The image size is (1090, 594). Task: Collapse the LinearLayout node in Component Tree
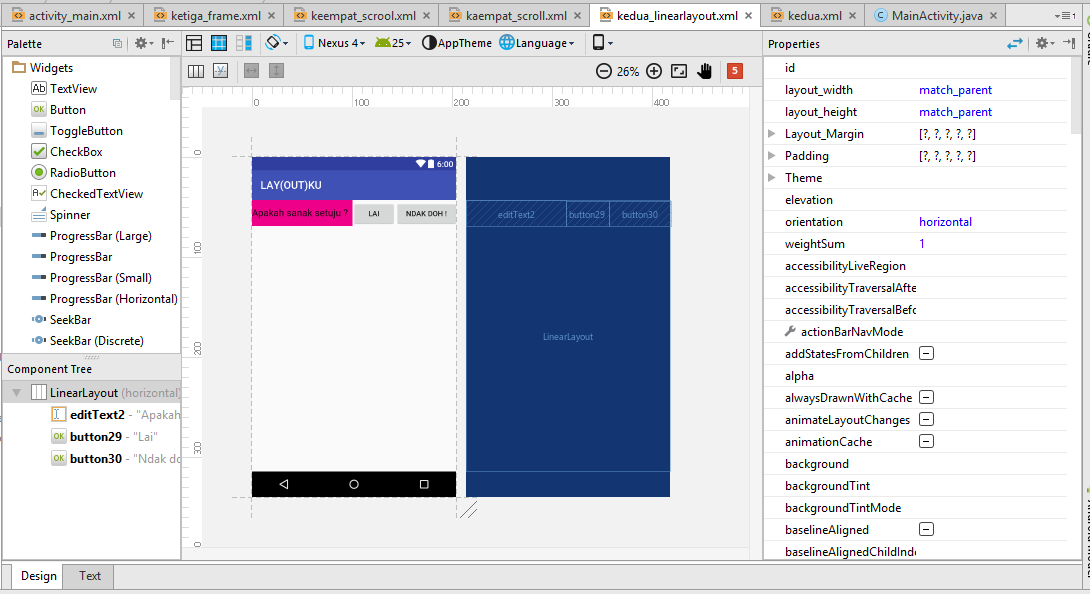coord(16,393)
